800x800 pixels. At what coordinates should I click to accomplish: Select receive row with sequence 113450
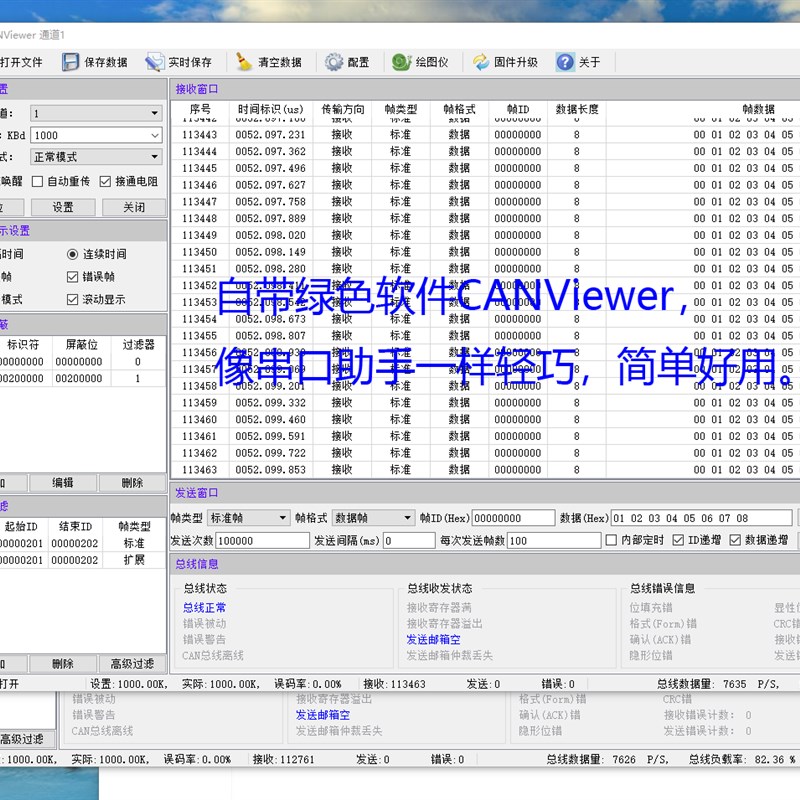485,252
